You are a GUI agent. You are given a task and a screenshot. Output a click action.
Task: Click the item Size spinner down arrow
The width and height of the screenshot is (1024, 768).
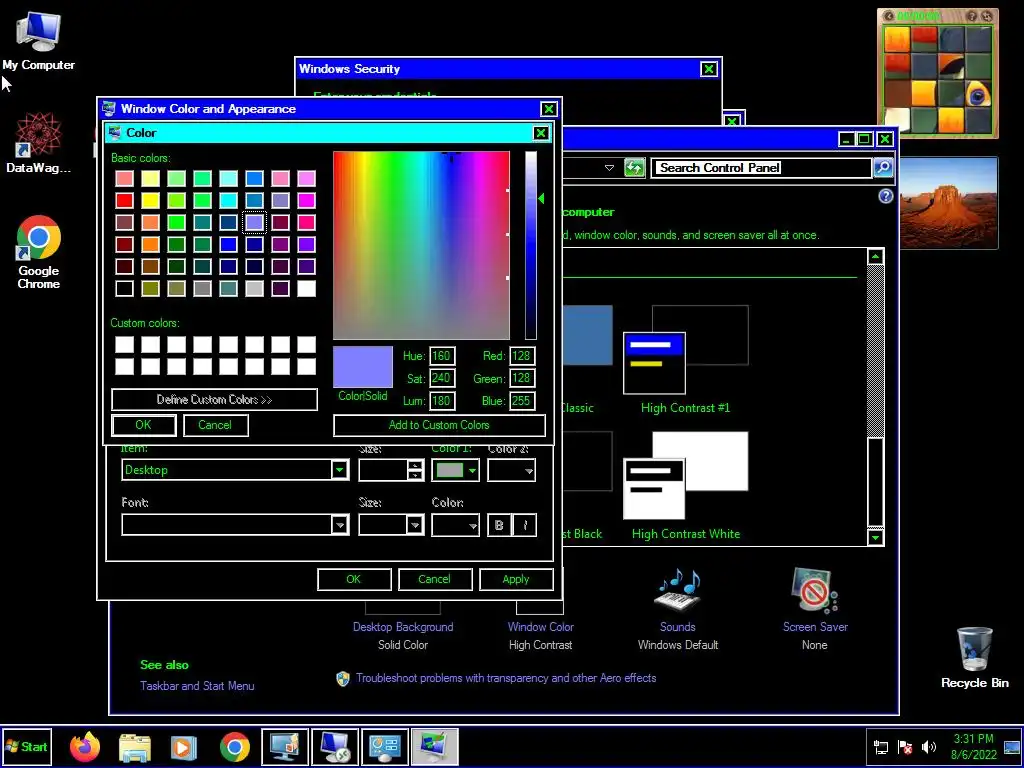pyautogui.click(x=415, y=475)
